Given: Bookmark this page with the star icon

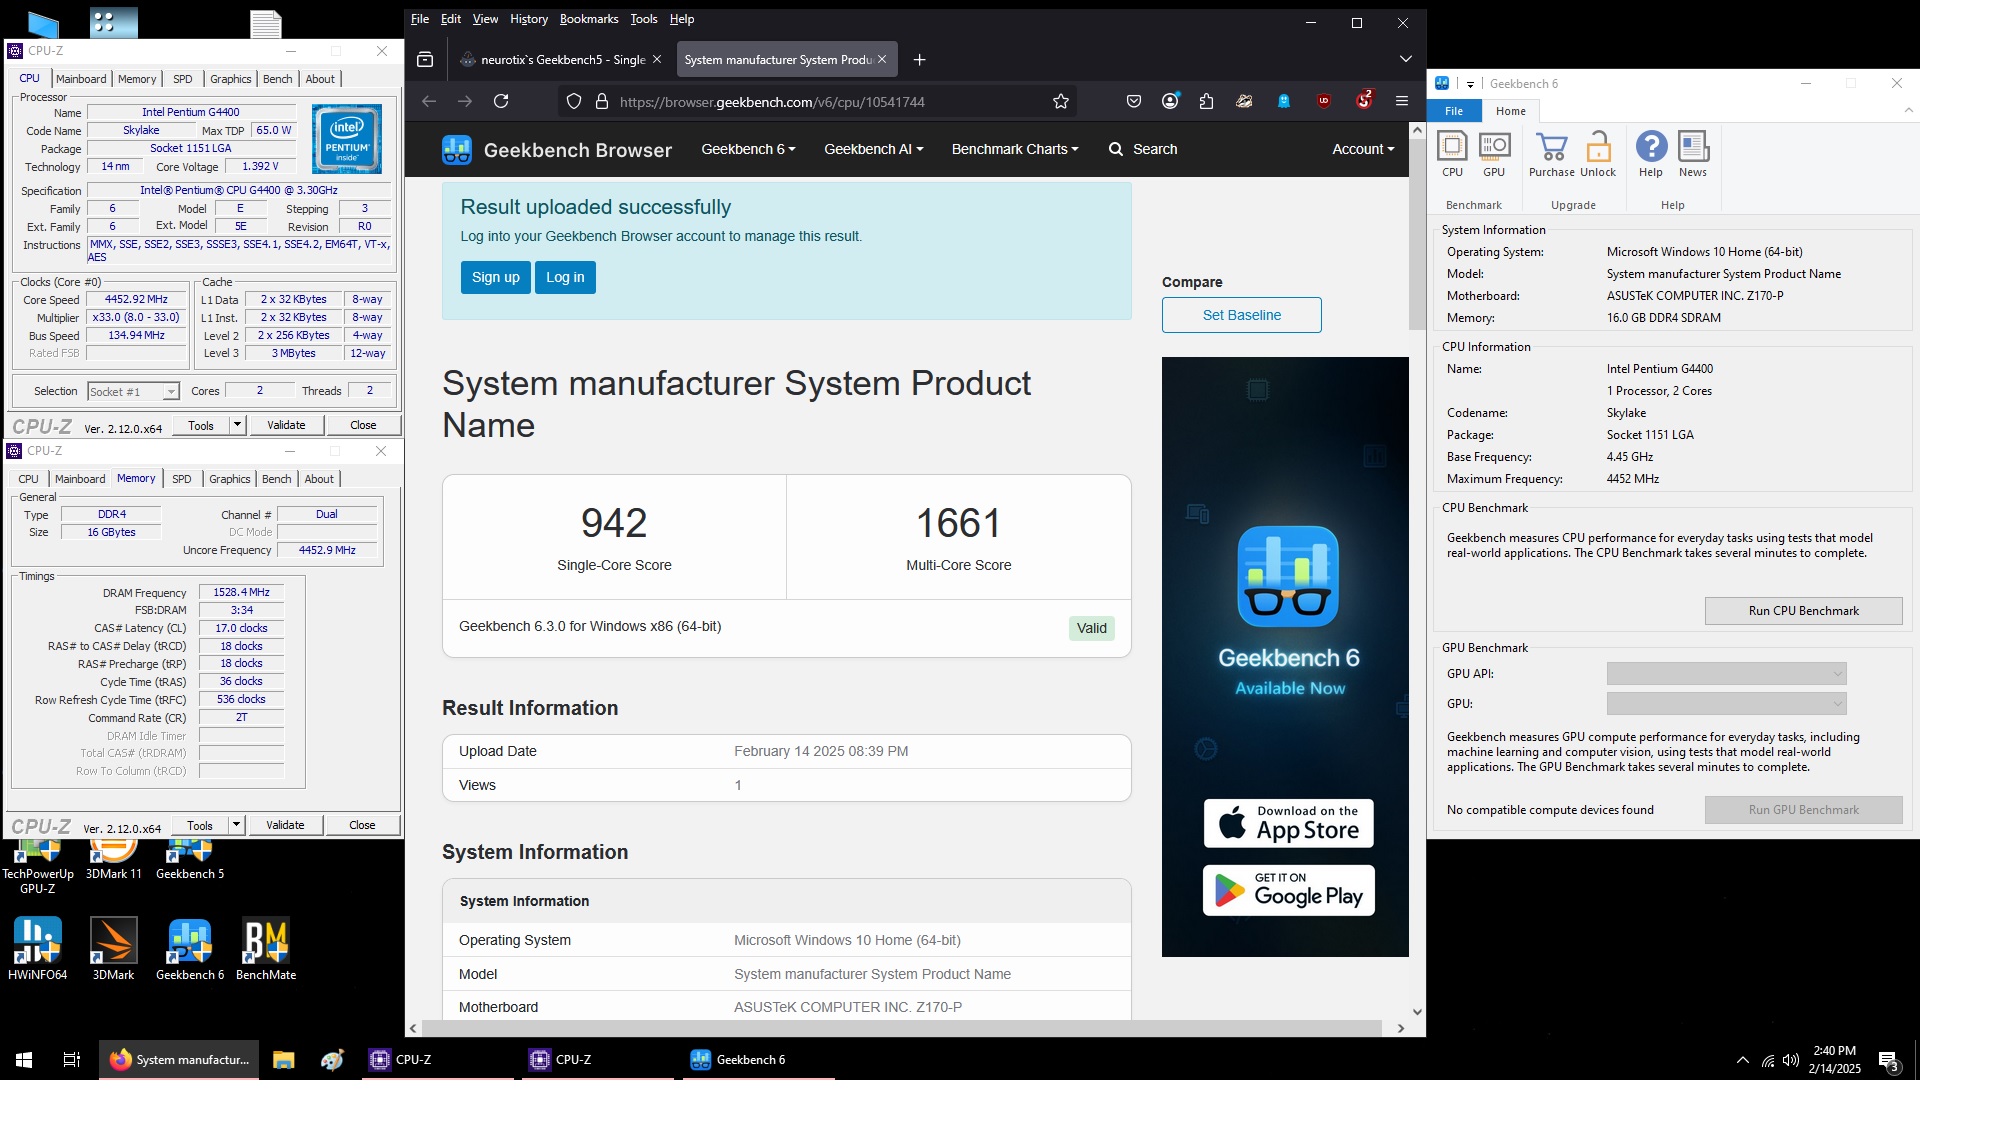Looking at the screenshot, I should [1061, 101].
